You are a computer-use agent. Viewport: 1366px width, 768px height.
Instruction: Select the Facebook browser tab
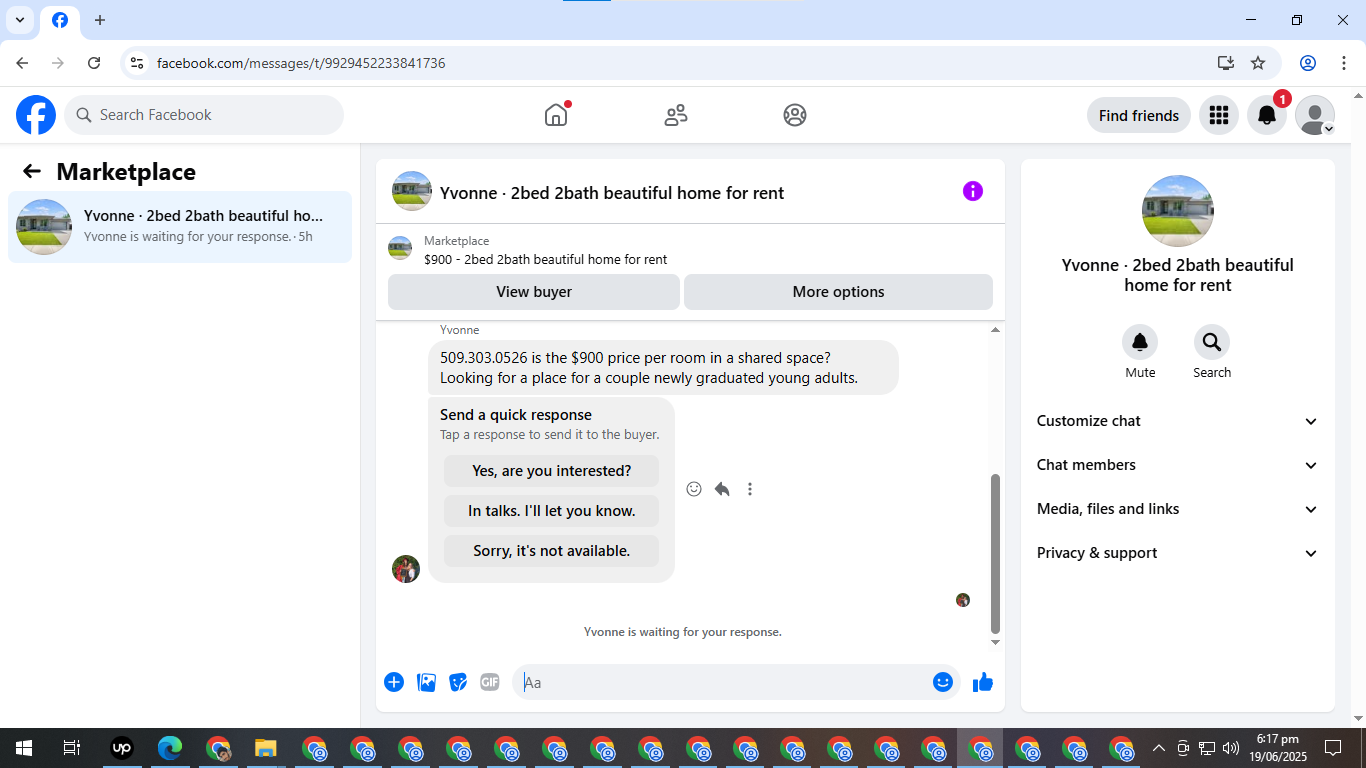60,21
